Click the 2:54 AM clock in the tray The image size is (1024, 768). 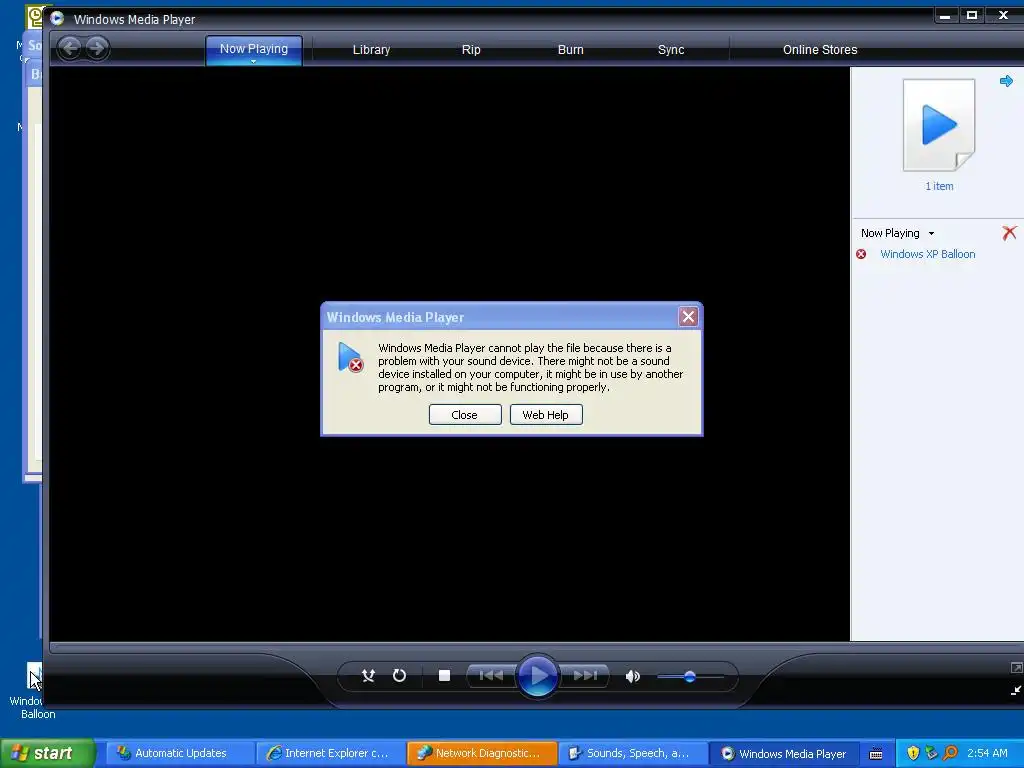pos(987,753)
